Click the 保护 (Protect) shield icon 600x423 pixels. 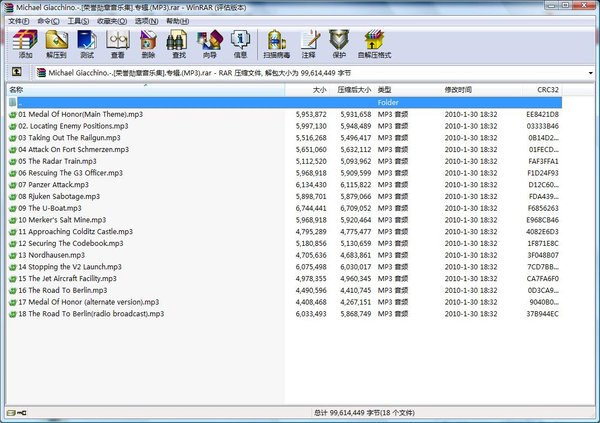pos(339,44)
